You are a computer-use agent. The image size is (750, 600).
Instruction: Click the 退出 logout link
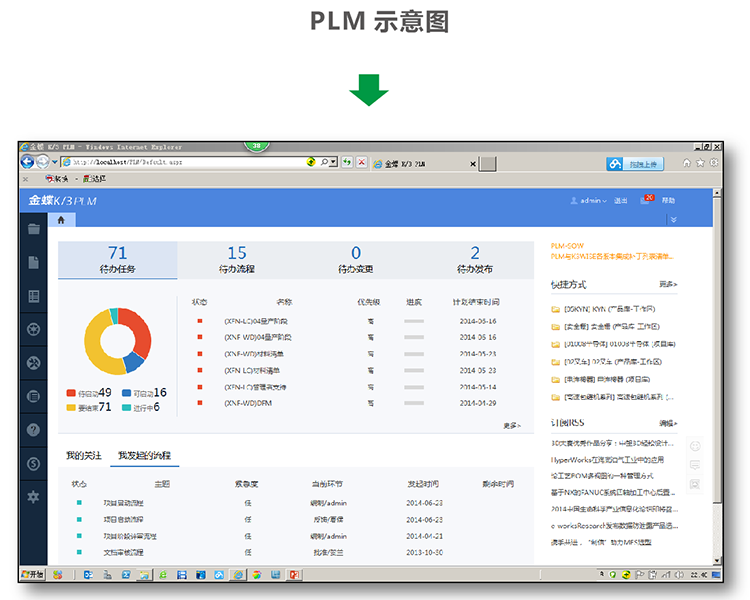tap(621, 201)
